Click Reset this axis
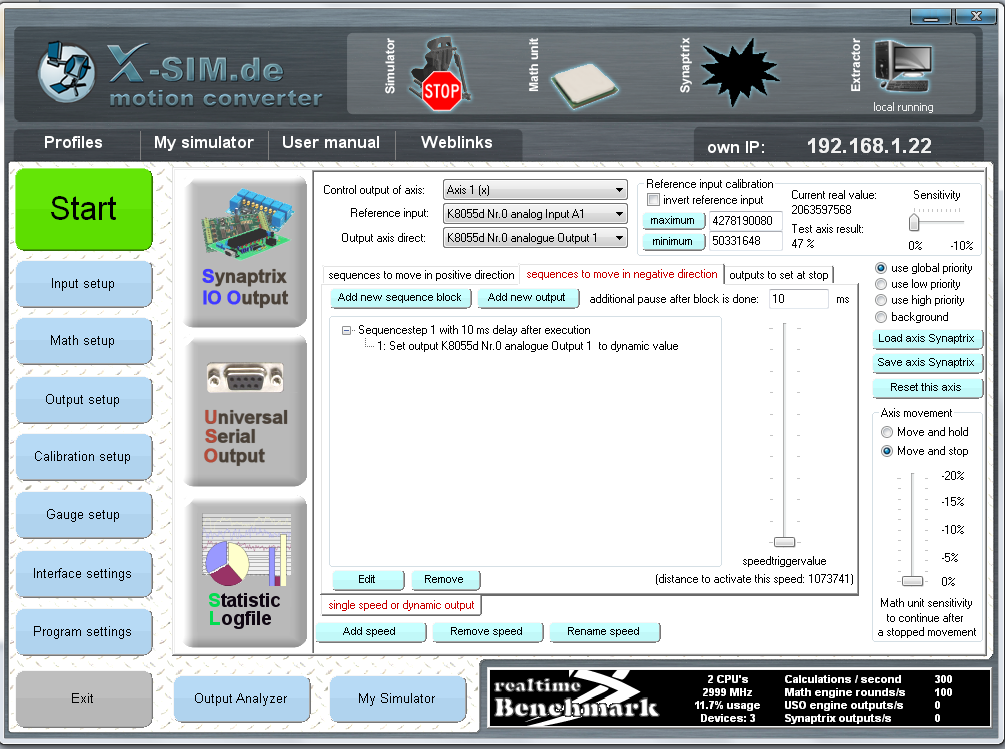The height and width of the screenshot is (749, 1005). coord(926,387)
